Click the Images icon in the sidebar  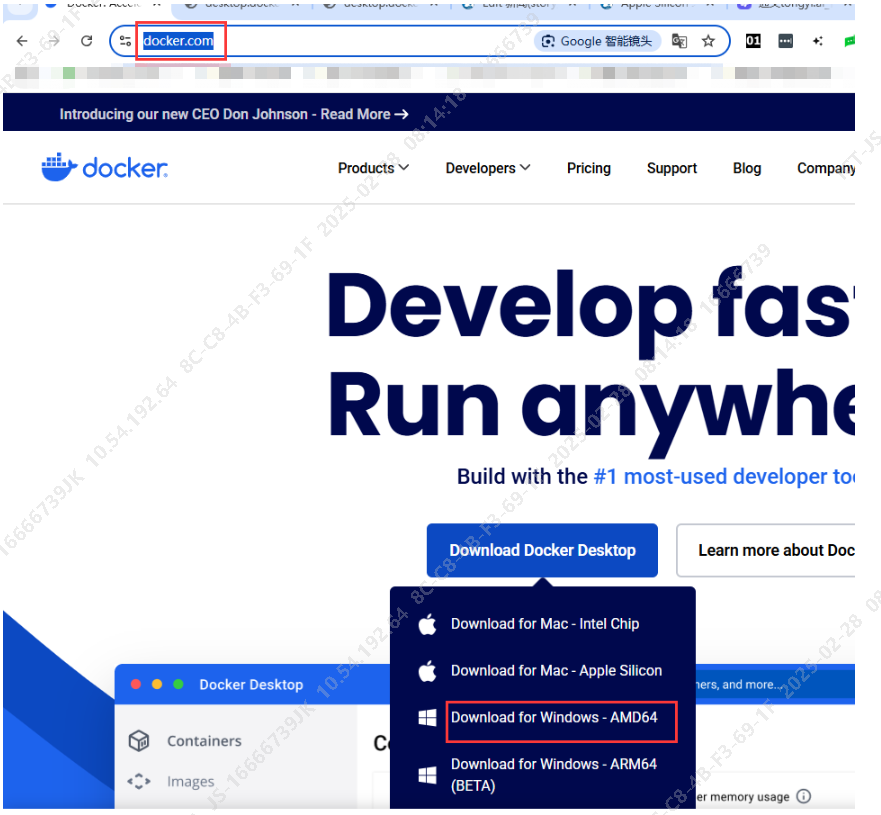tap(139, 781)
